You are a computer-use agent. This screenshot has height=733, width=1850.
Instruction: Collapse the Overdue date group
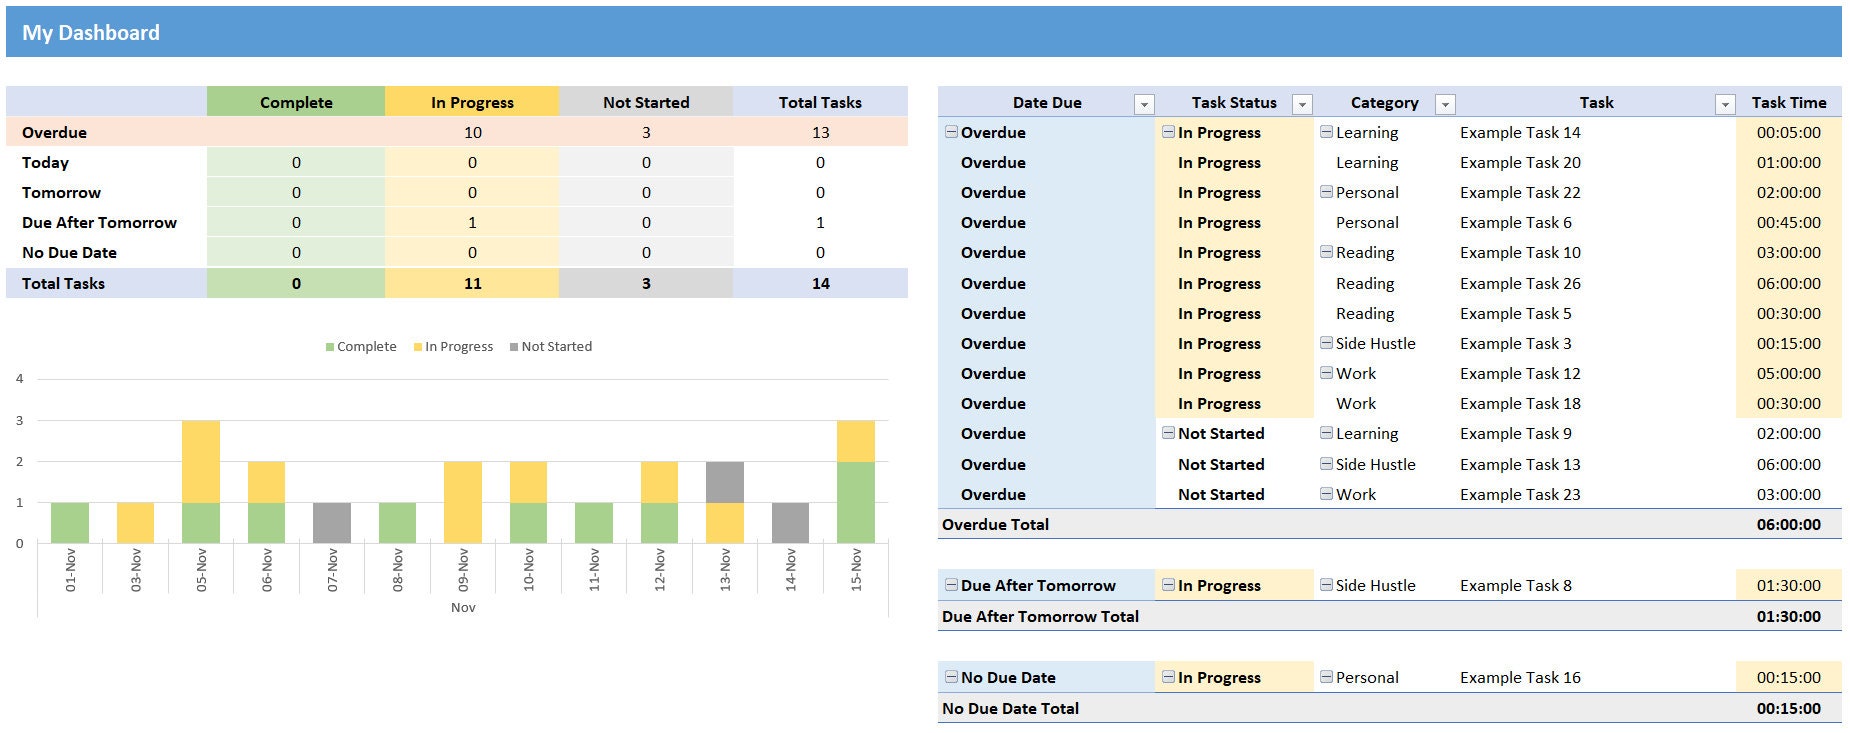point(951,131)
